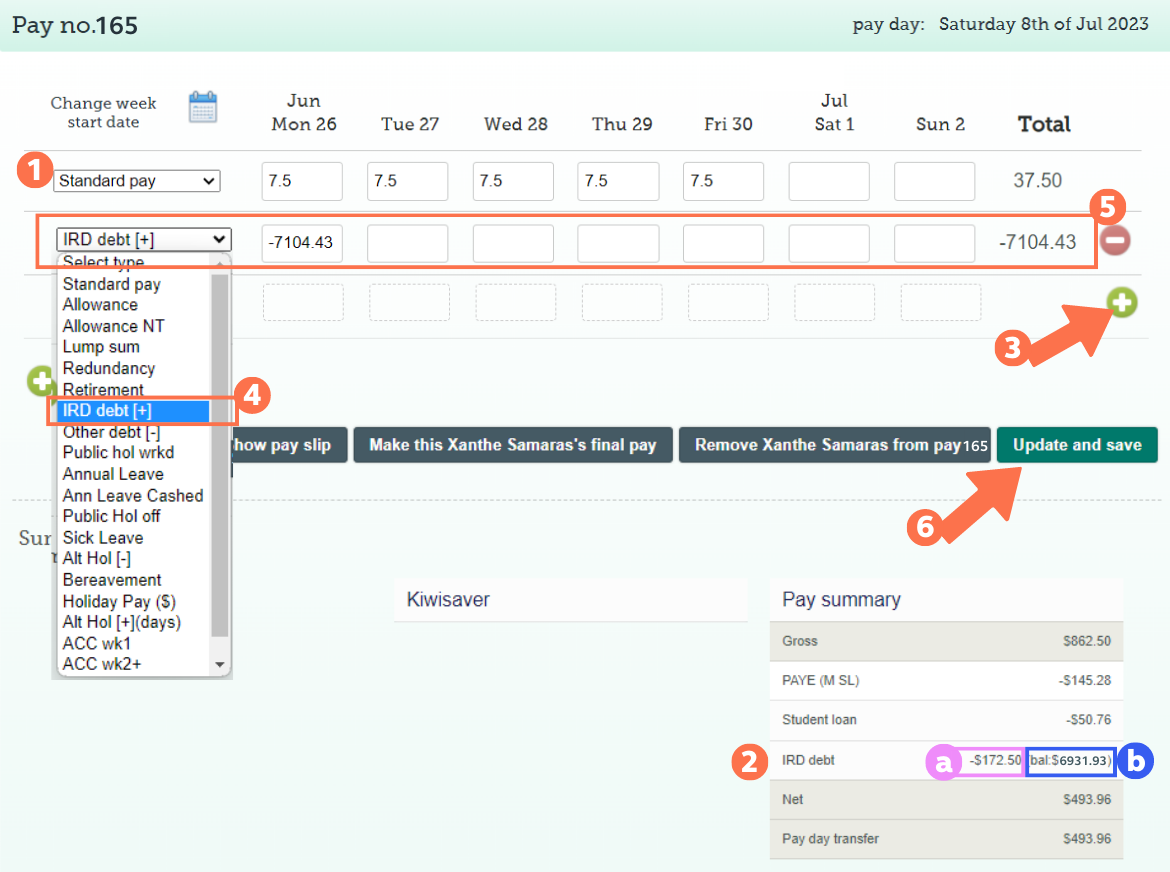The height and width of the screenshot is (872, 1170).
Task: Choose Annual Leave in the type list
Action: (113, 474)
